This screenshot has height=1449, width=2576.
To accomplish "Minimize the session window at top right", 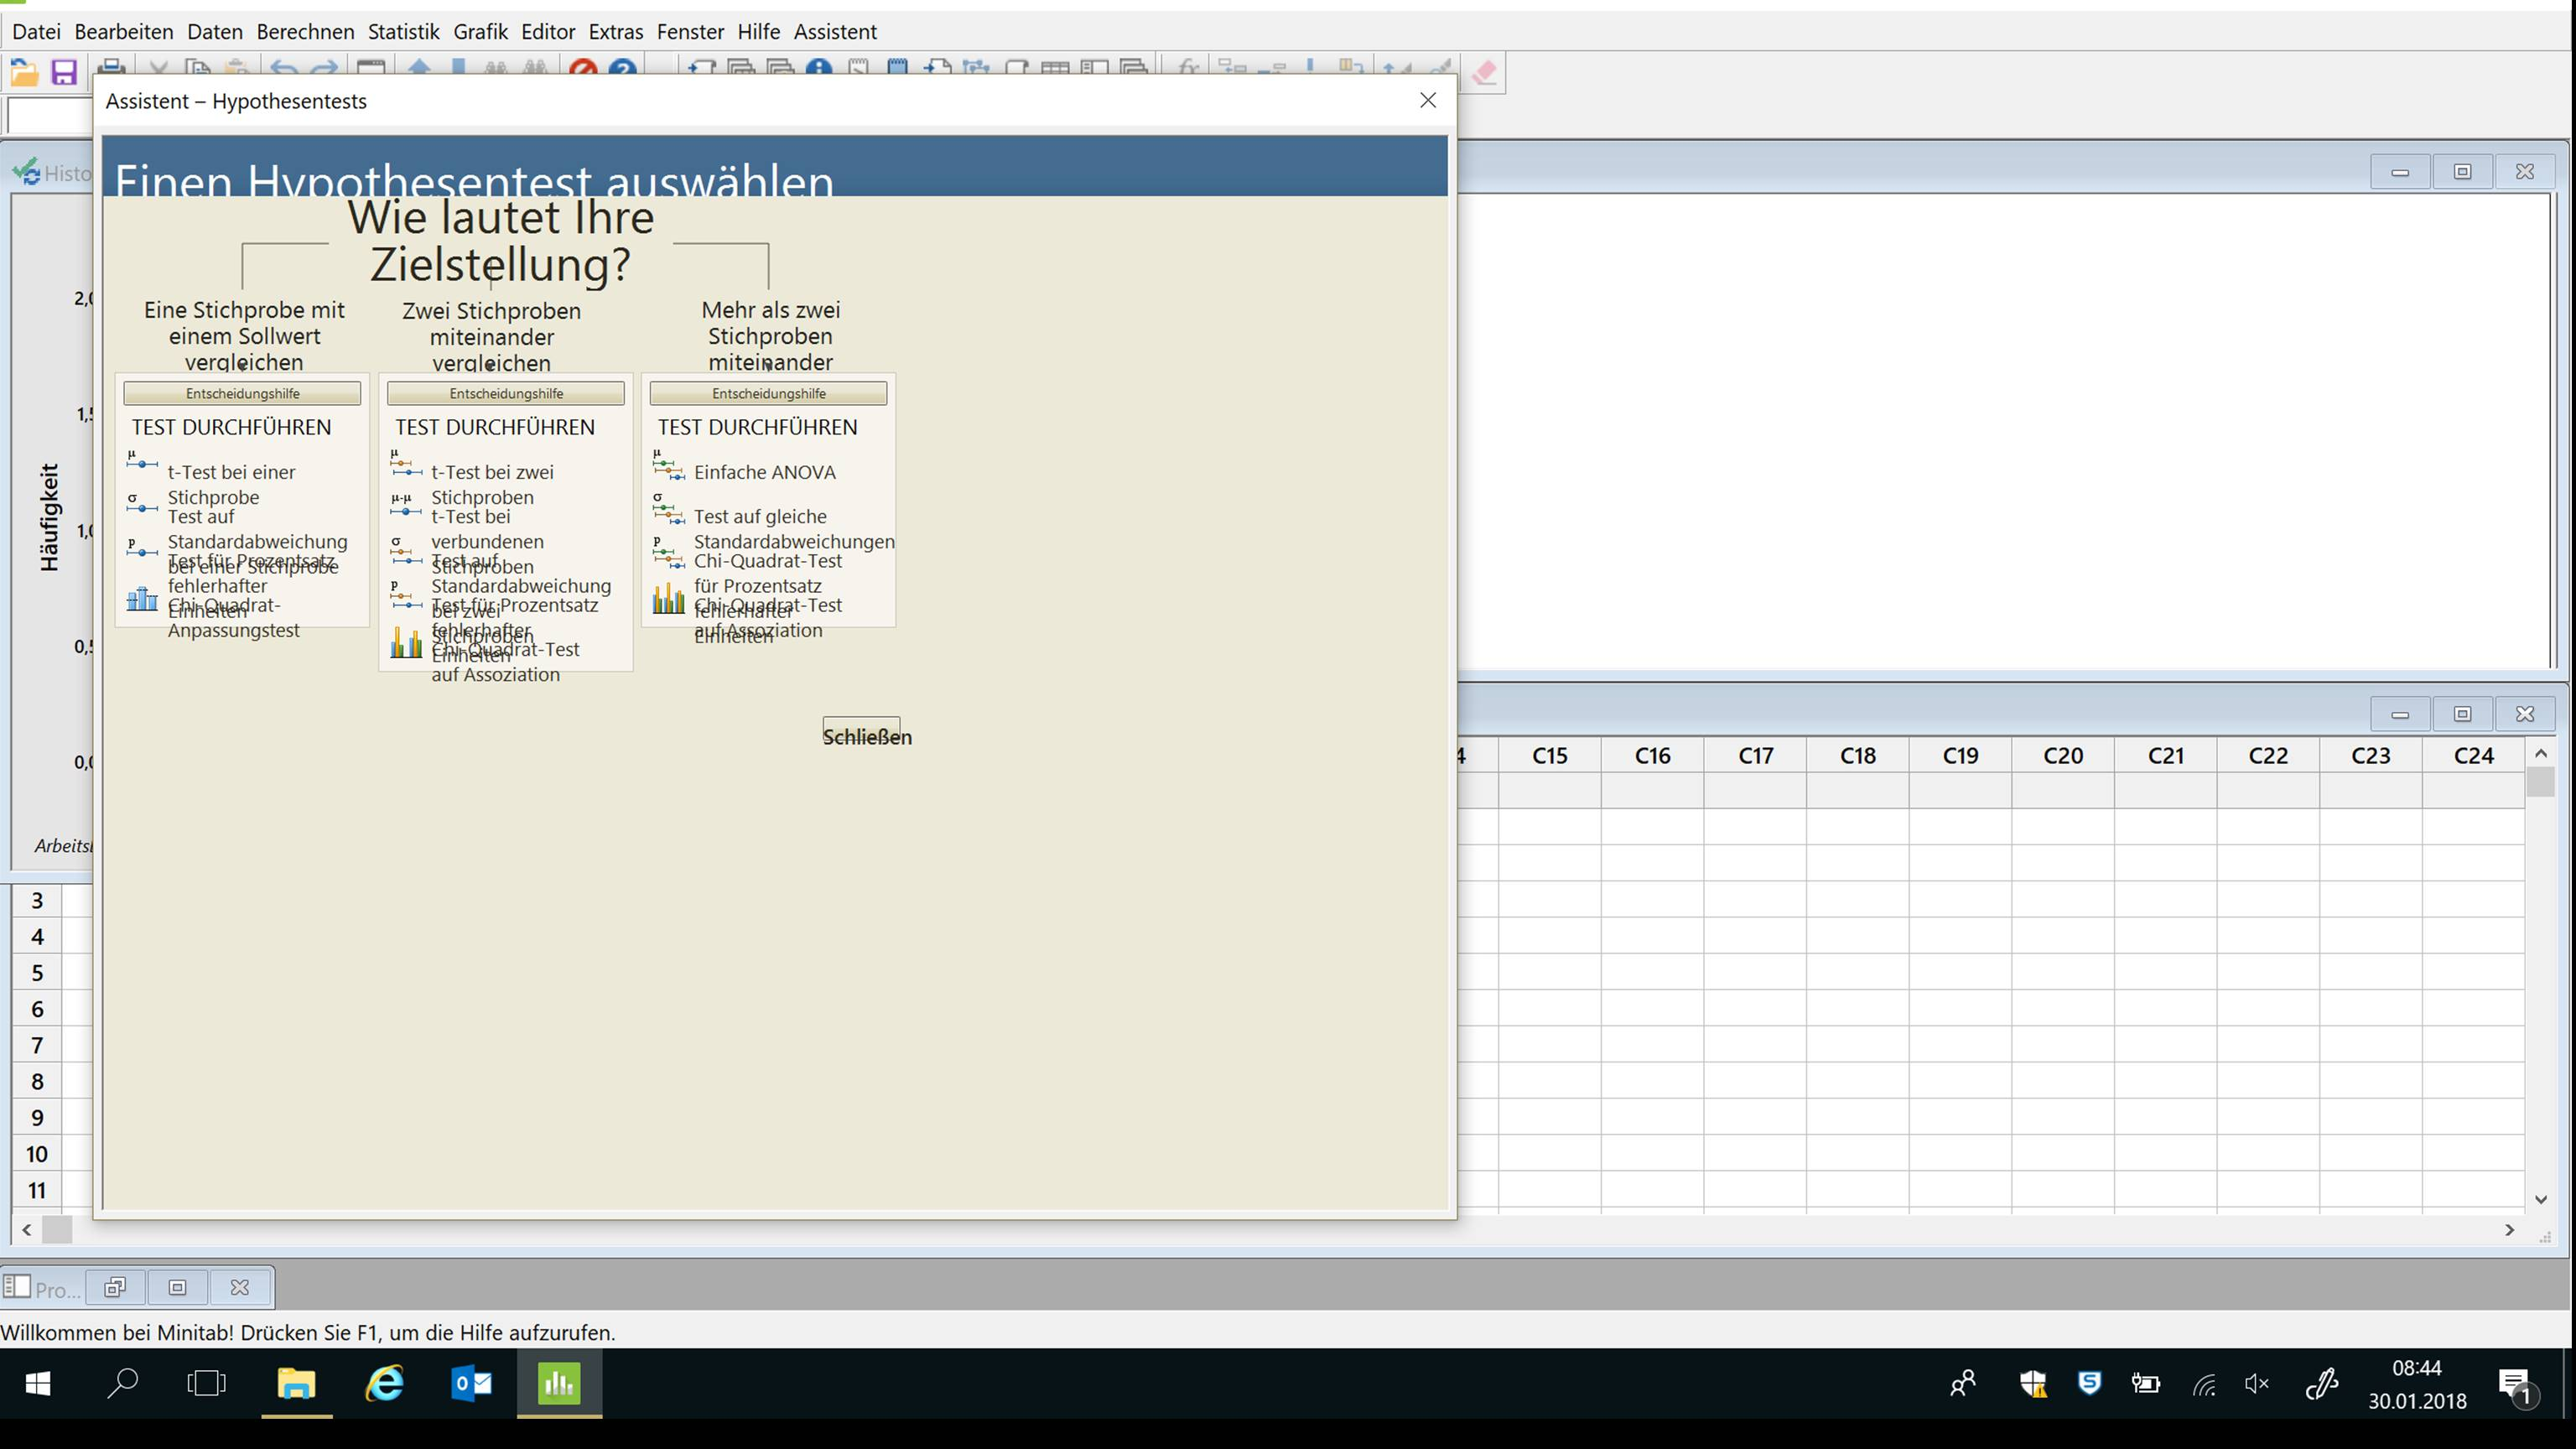I will [2400, 171].
